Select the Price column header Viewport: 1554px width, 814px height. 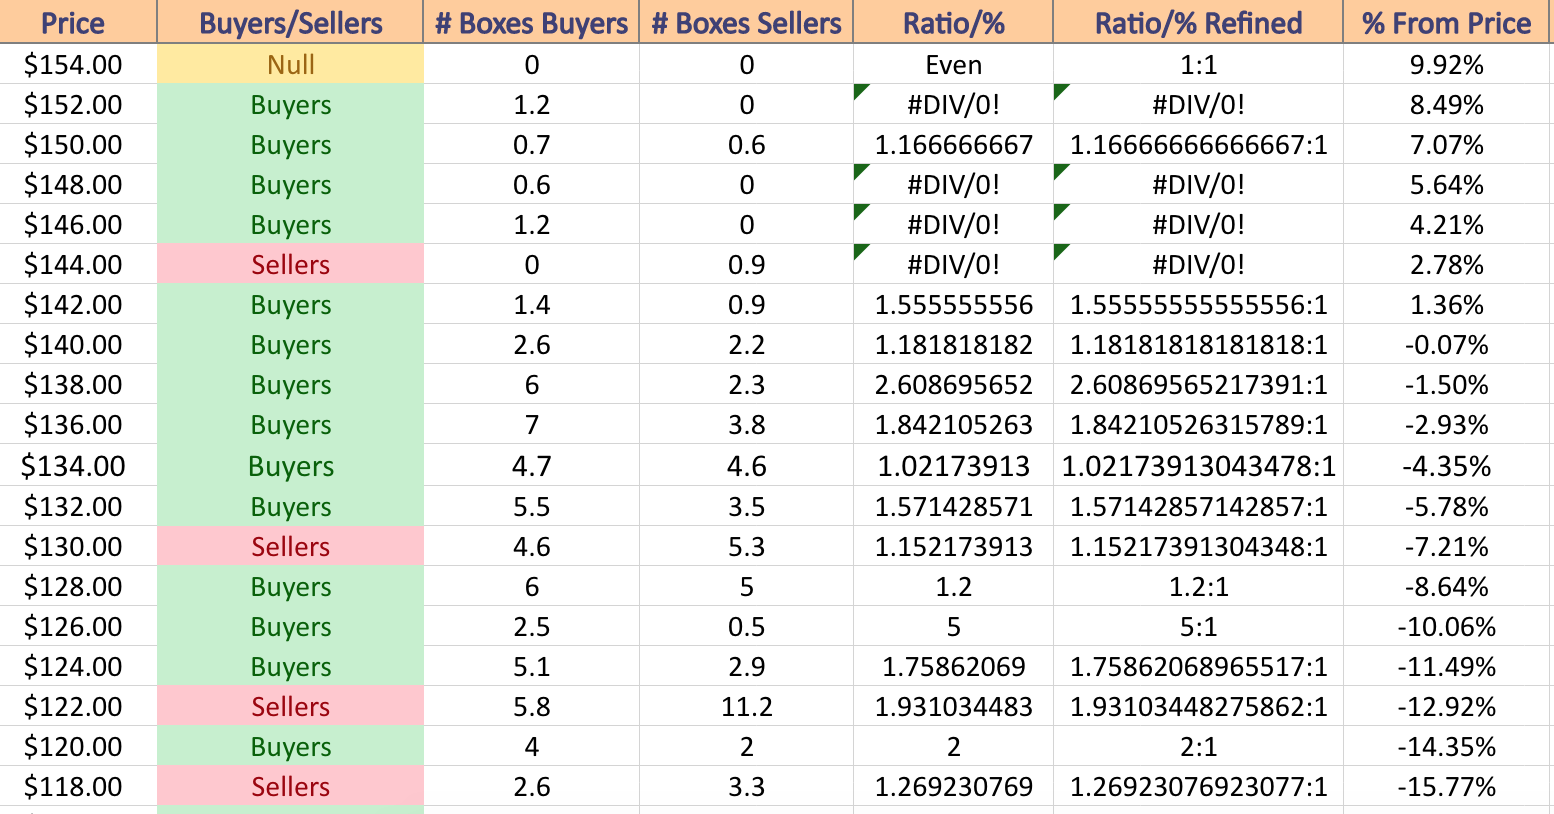pyautogui.click(x=78, y=21)
